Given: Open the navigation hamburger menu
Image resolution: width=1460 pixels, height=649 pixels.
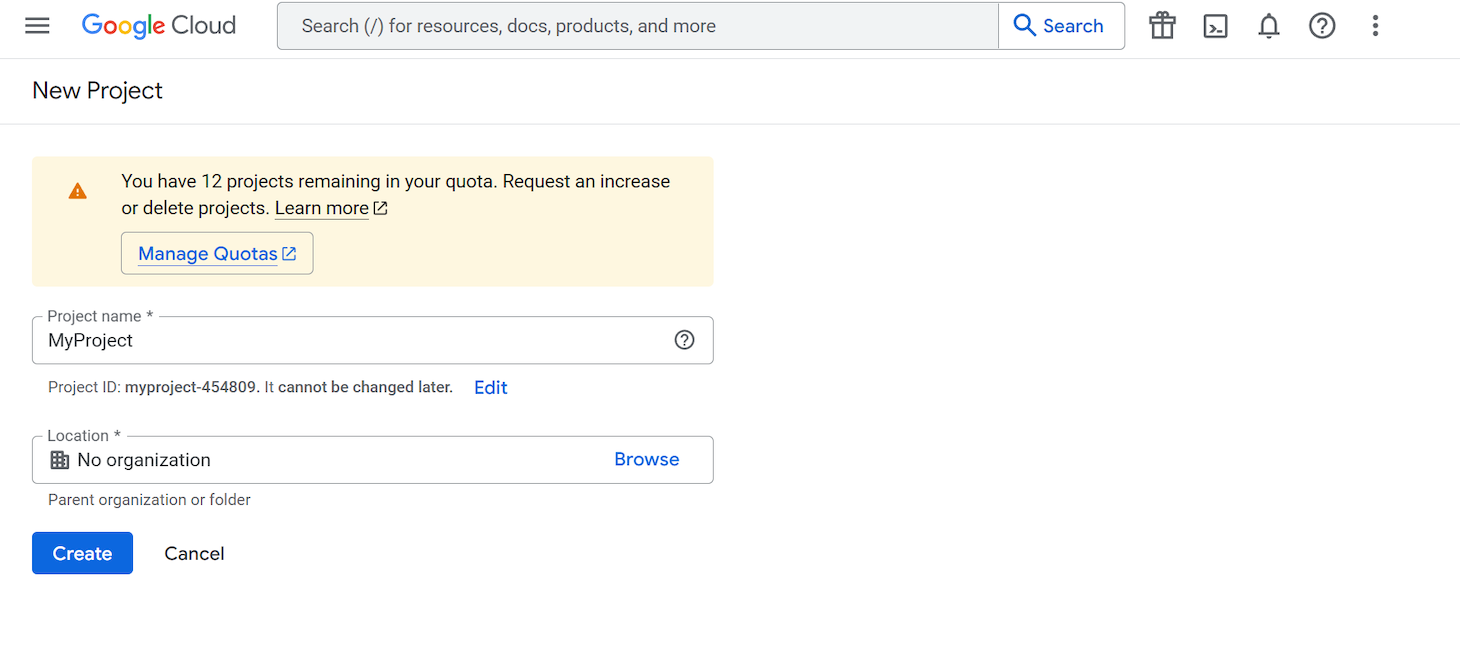Looking at the screenshot, I should point(37,26).
